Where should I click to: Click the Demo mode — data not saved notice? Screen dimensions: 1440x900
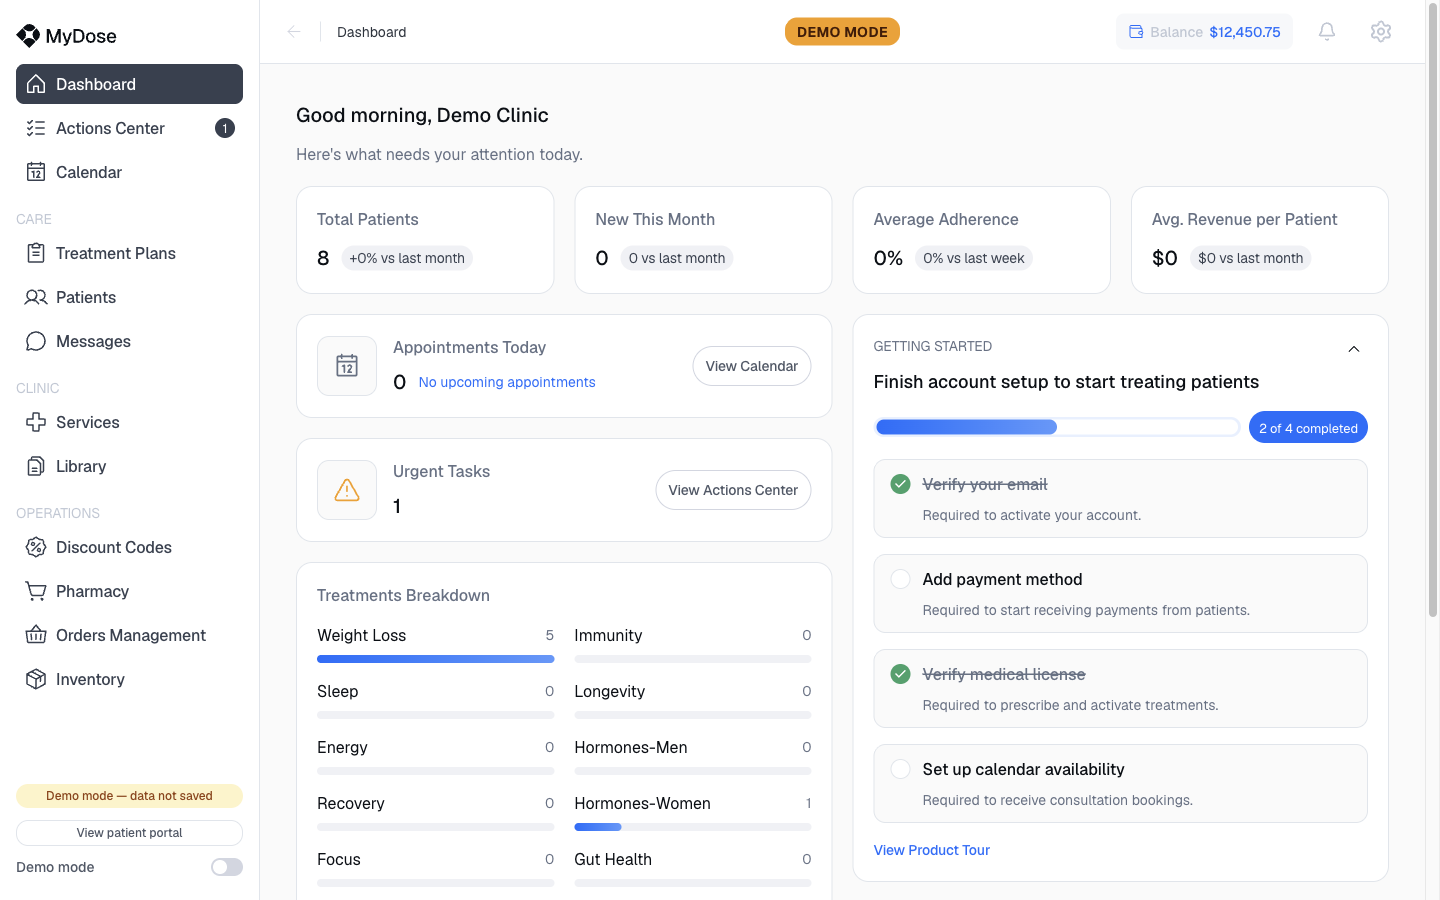coord(129,796)
